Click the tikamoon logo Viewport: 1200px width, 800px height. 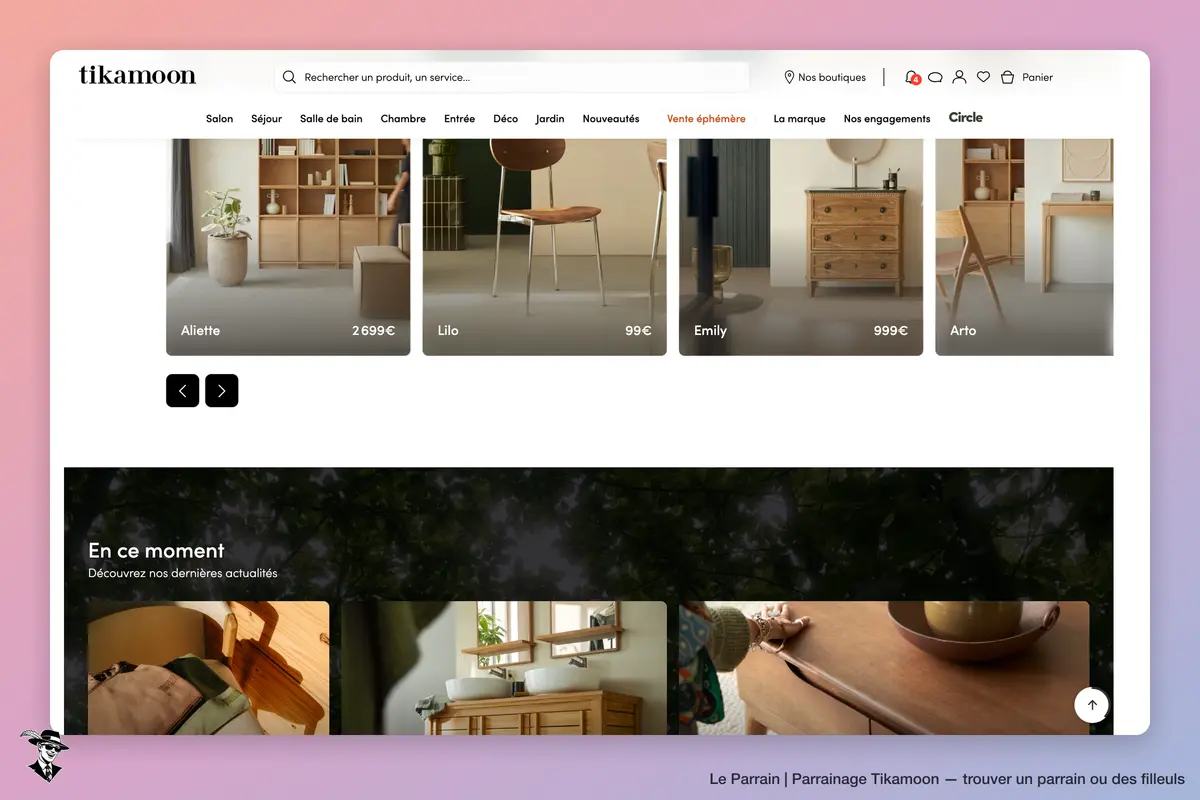tap(137, 75)
